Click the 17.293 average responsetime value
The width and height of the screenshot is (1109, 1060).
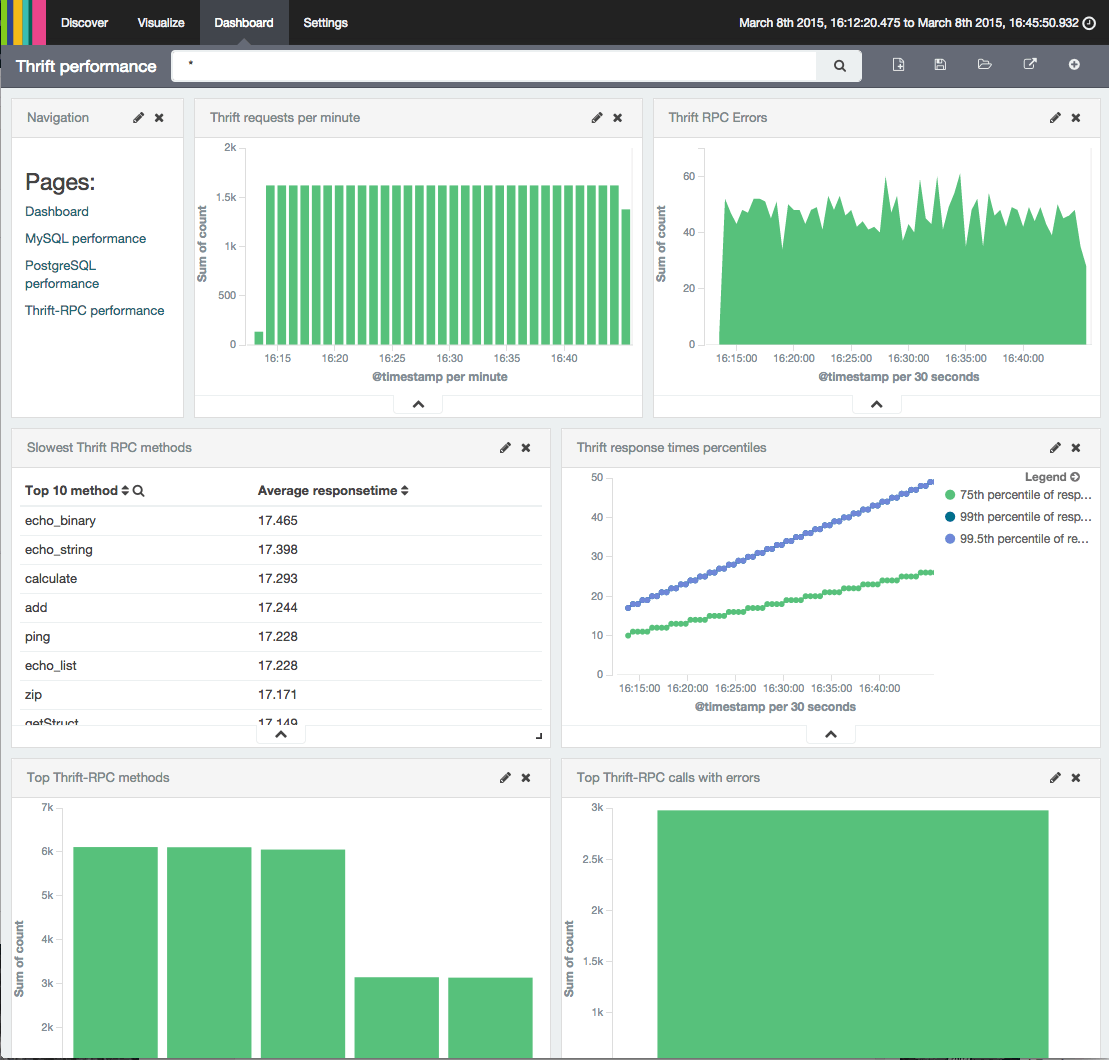coord(278,578)
